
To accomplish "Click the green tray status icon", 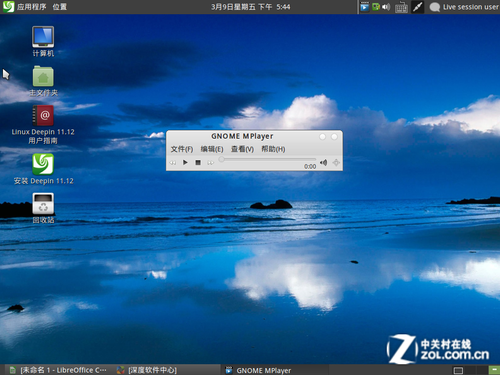I will 376,7.
